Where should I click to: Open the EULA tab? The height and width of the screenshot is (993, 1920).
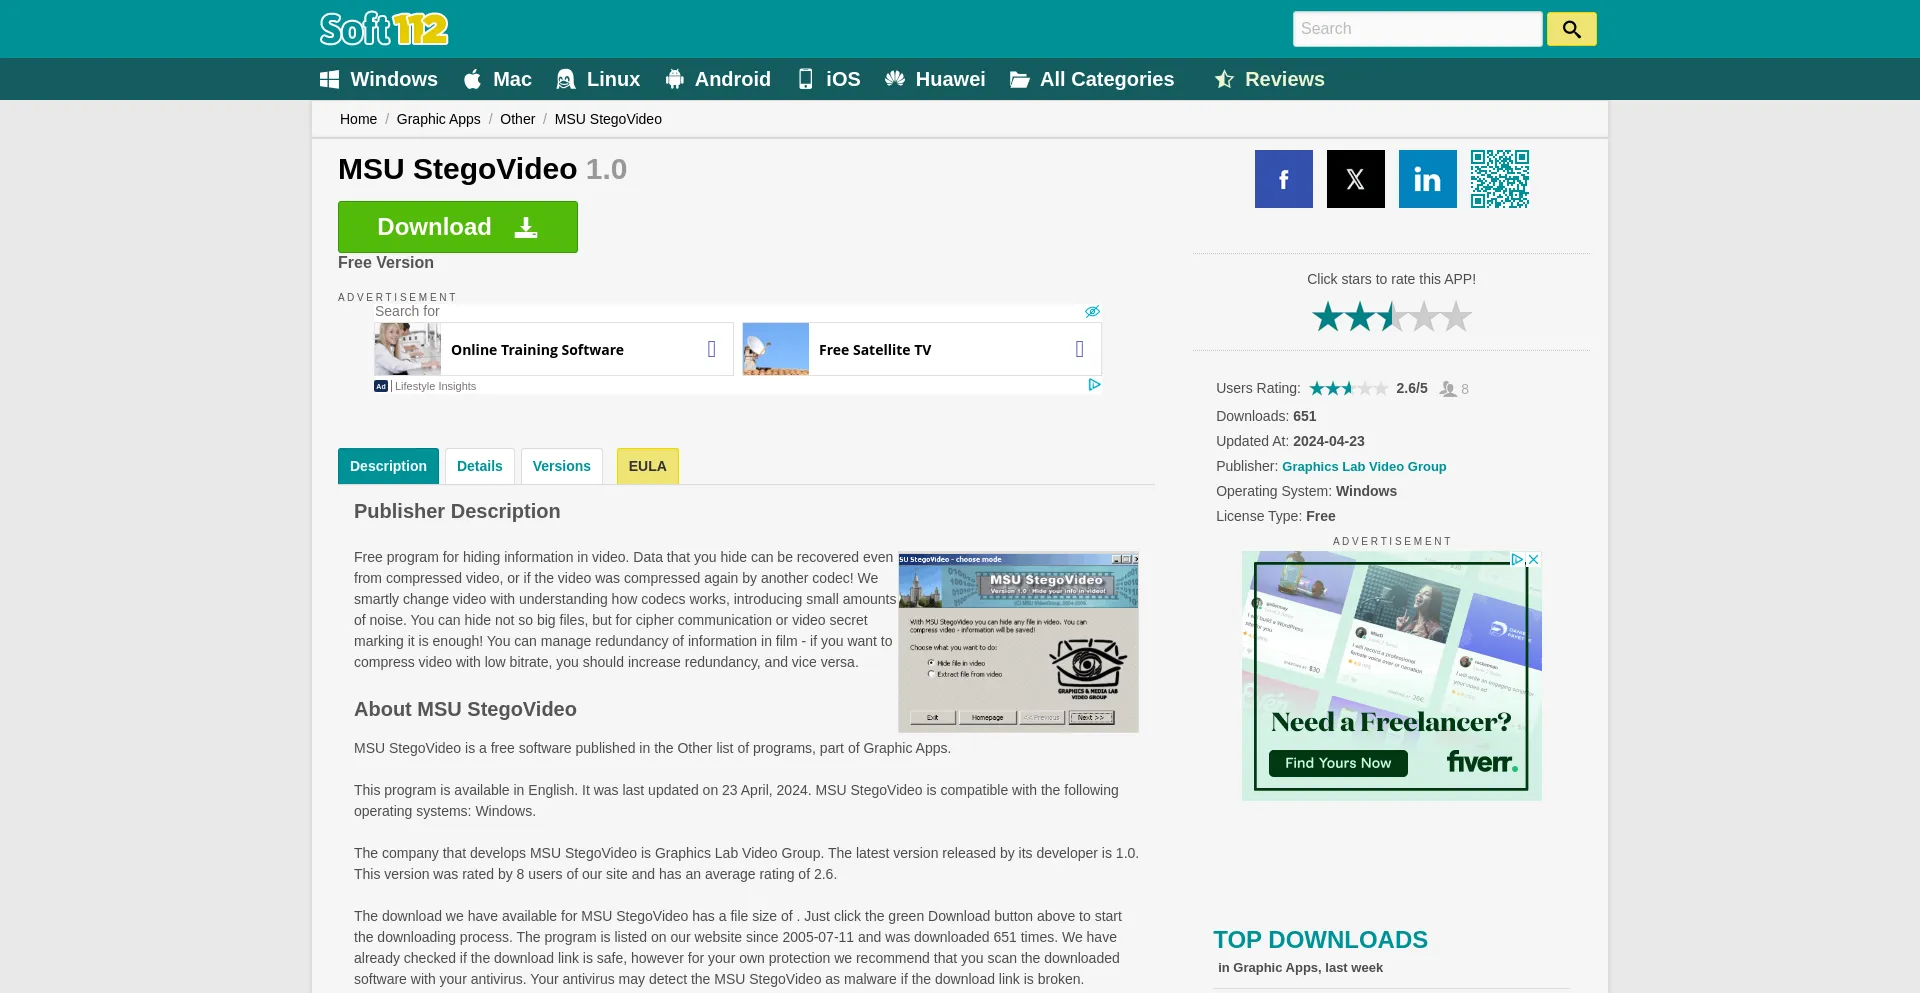(648, 466)
